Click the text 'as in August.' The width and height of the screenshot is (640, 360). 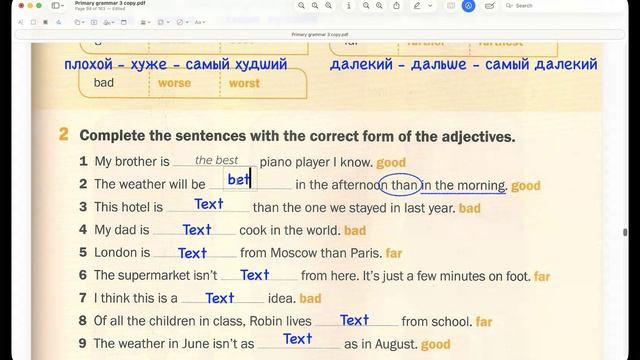[x=381, y=344]
